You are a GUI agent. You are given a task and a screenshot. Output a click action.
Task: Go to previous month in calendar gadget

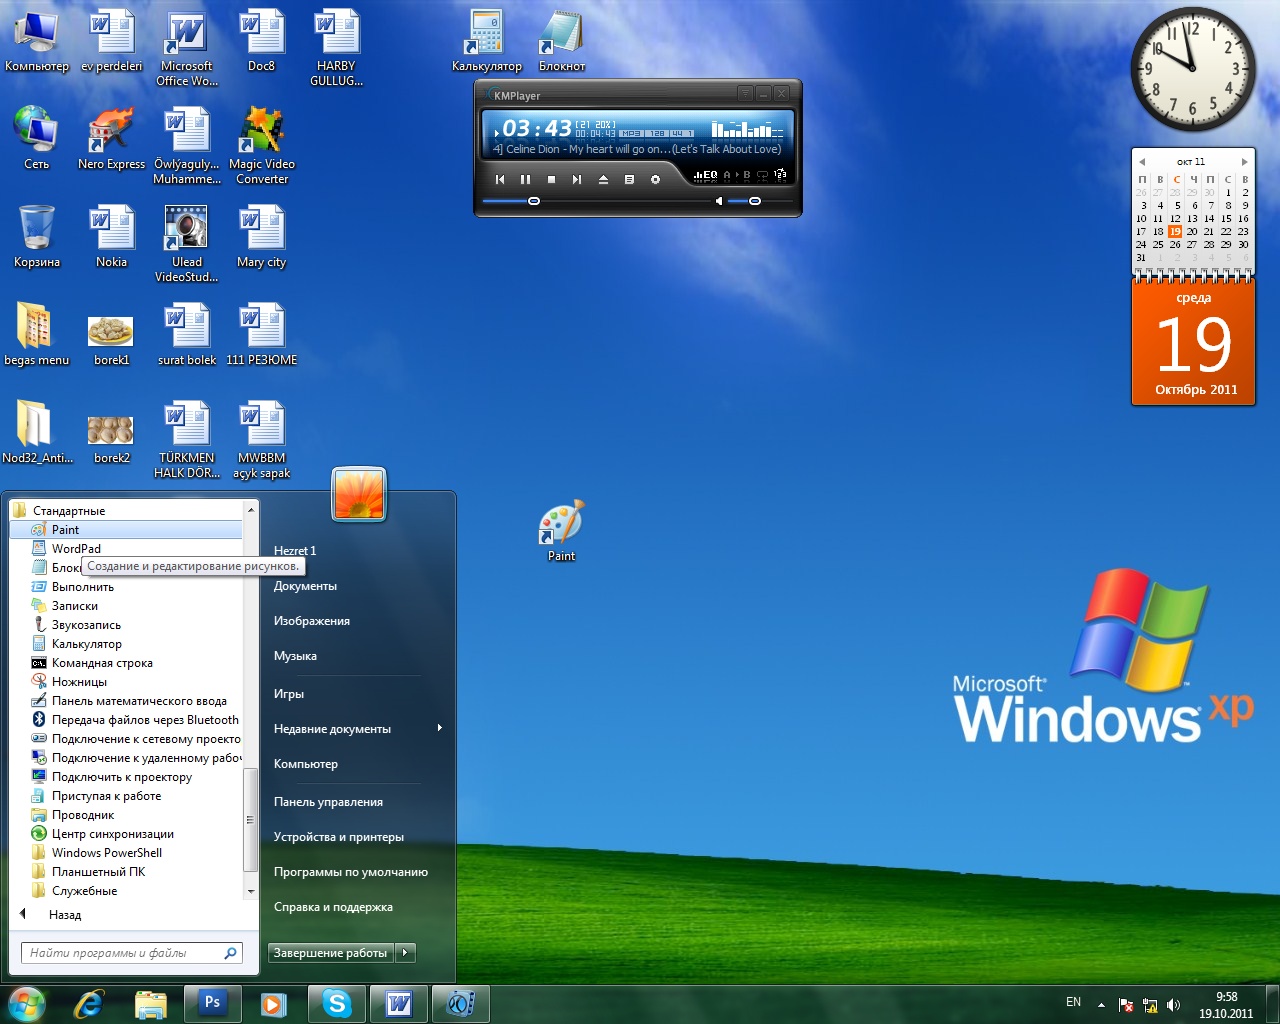point(1141,161)
